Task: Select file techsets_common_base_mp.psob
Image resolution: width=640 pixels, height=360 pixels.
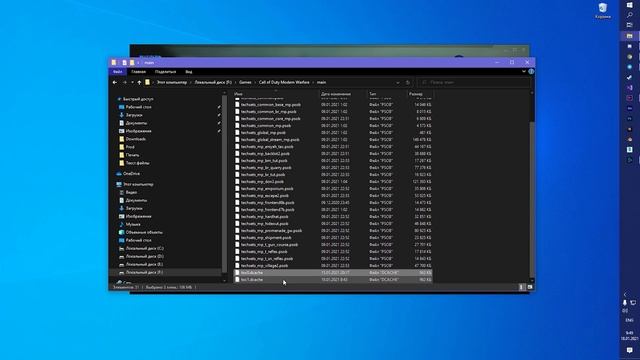Action: (x=271, y=105)
